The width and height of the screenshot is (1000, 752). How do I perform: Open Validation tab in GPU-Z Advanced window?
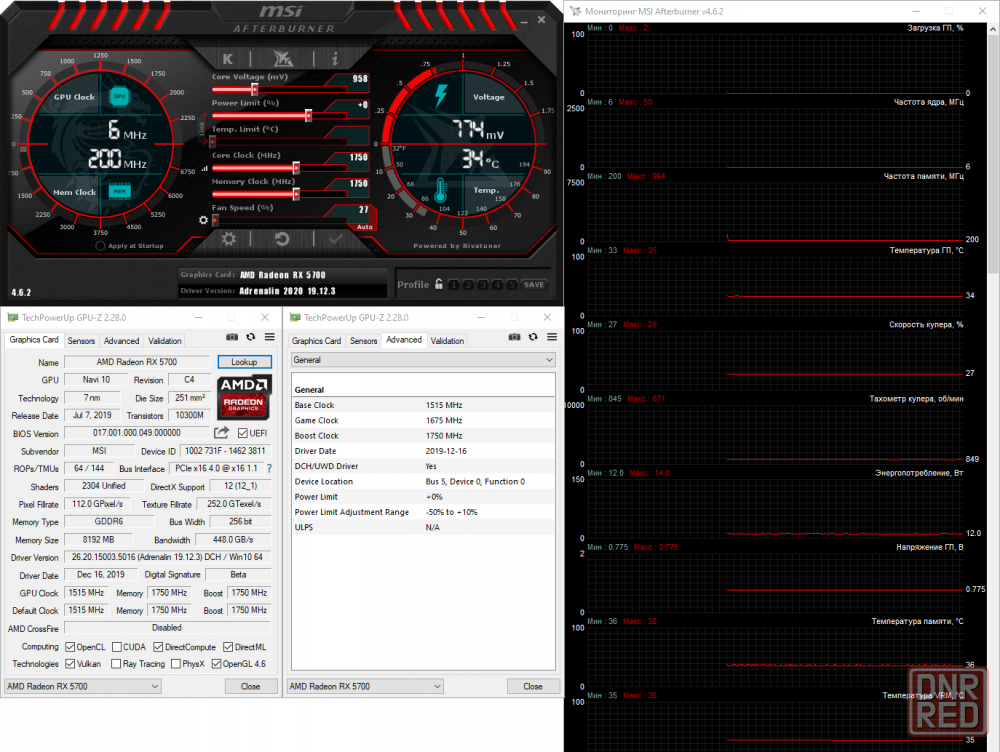click(447, 341)
